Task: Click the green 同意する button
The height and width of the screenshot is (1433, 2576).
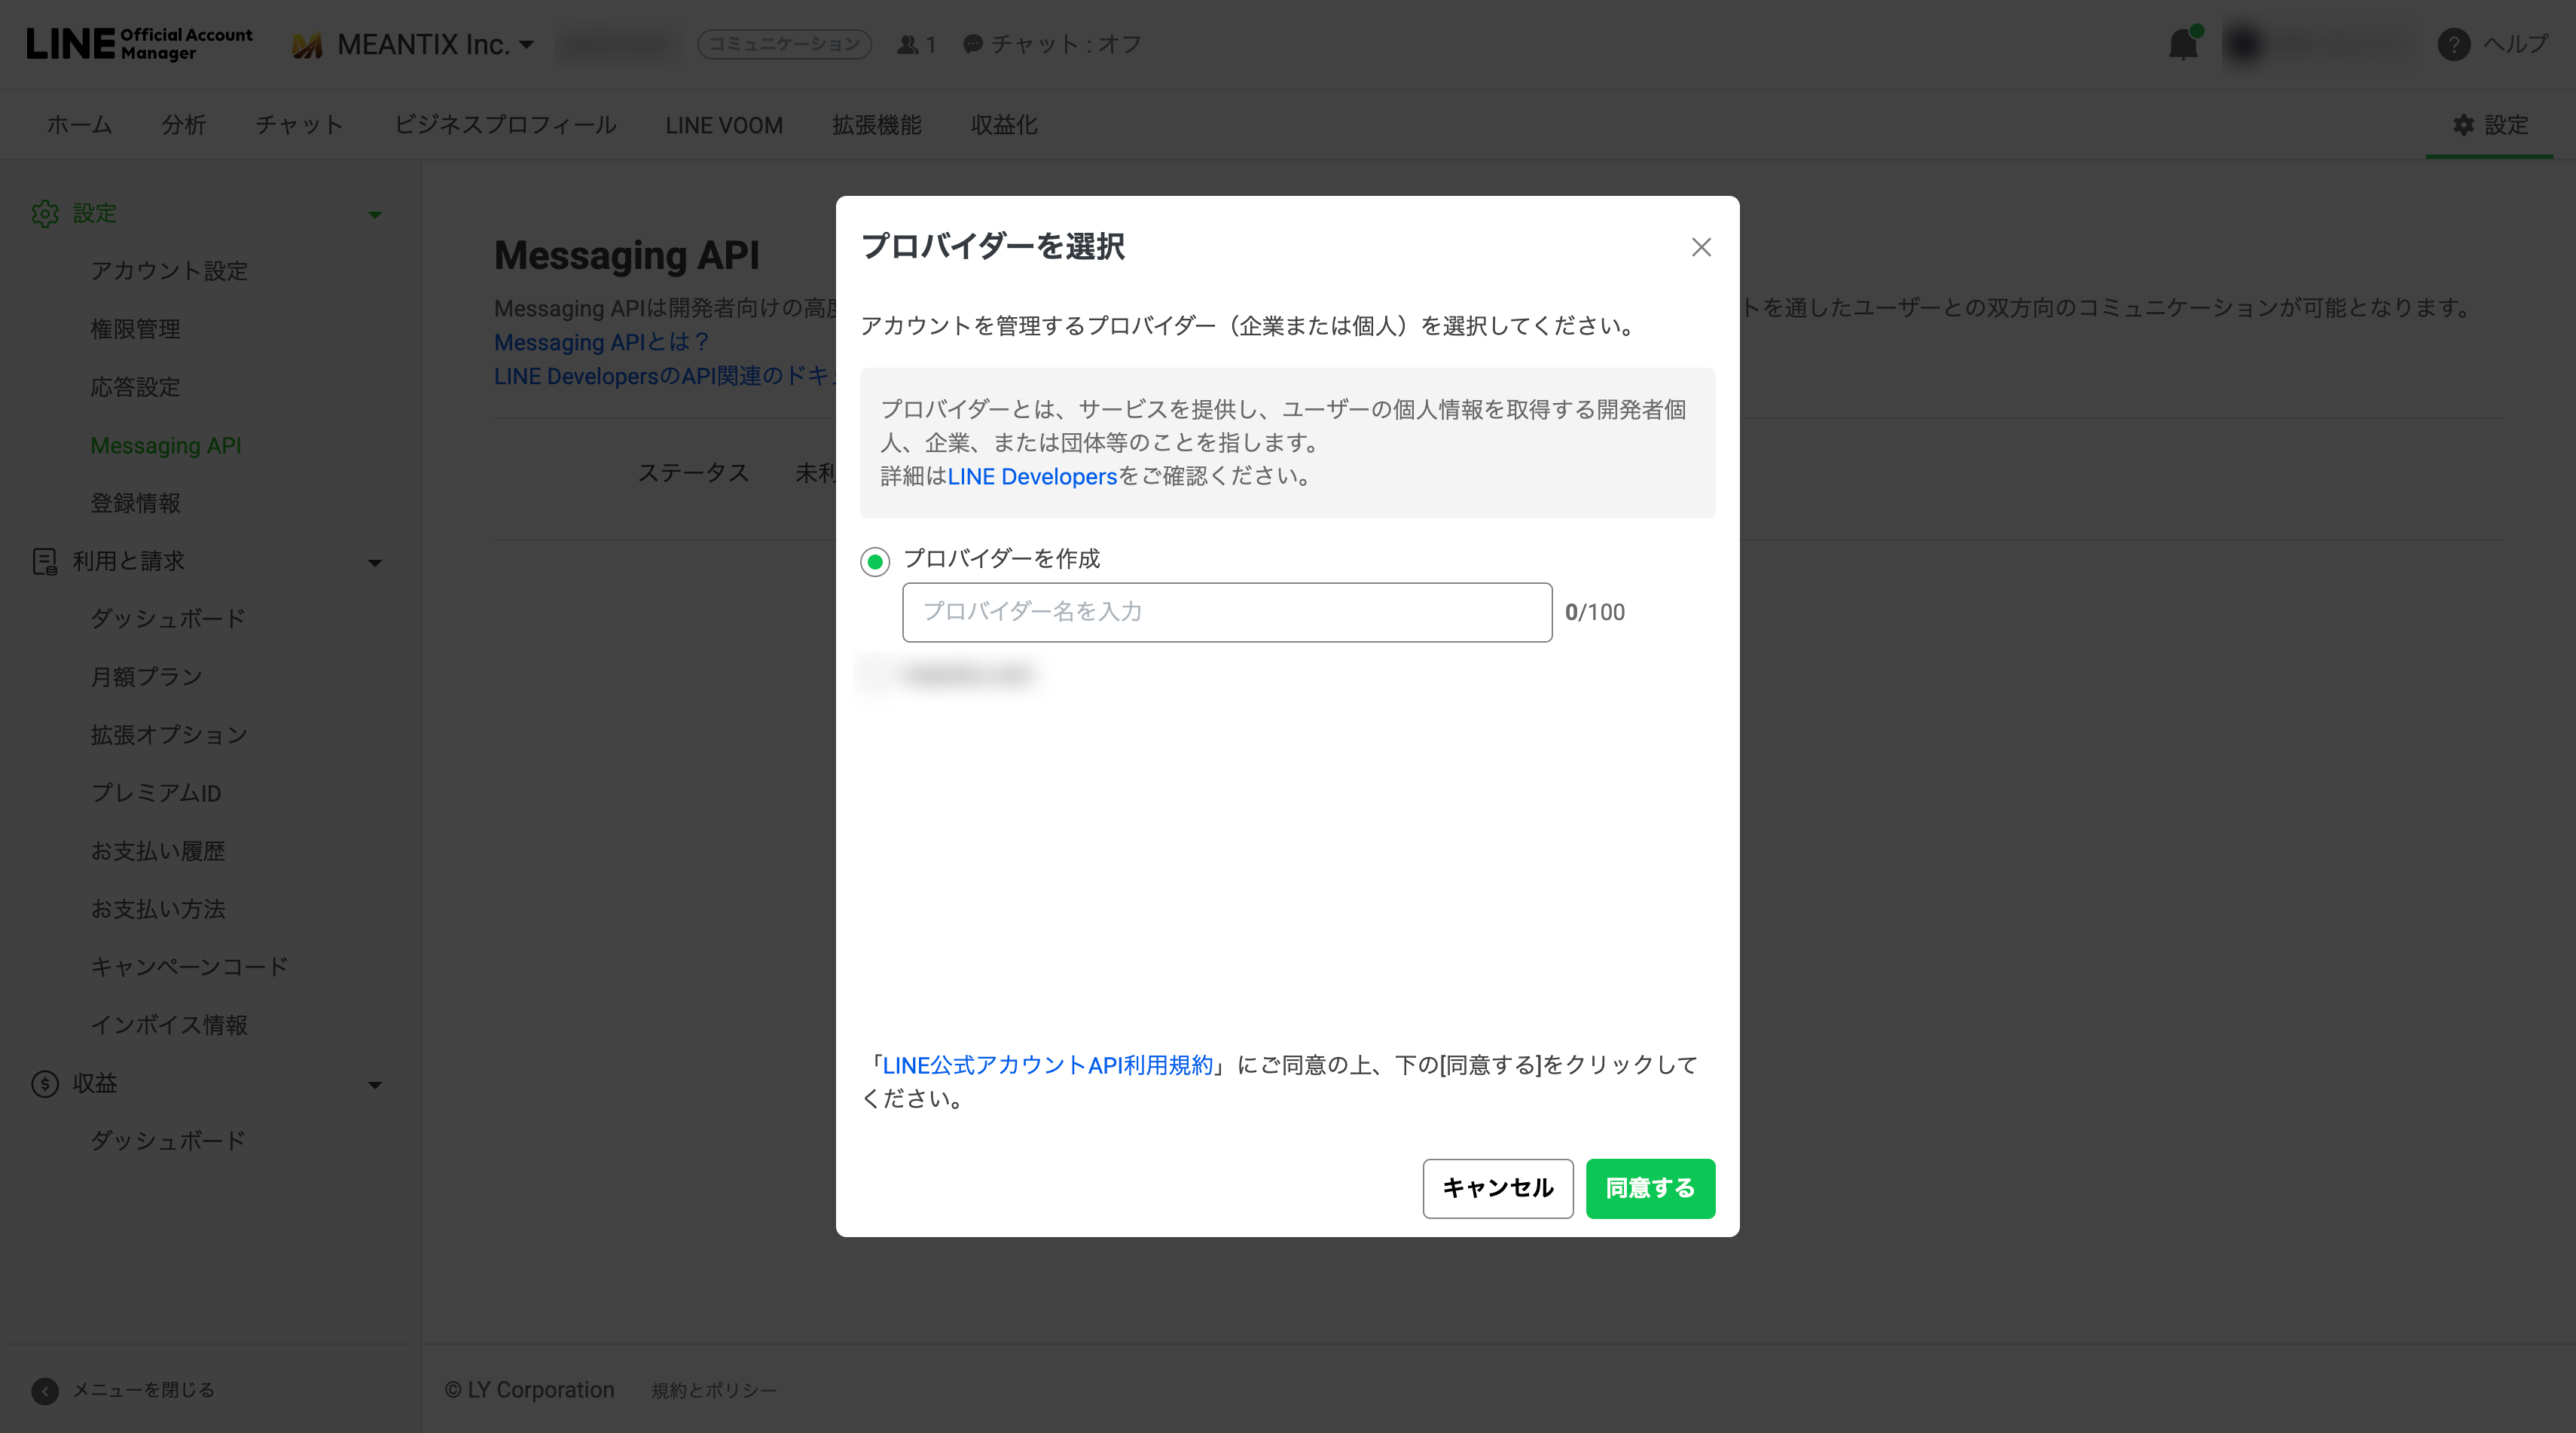Action: [1649, 1188]
